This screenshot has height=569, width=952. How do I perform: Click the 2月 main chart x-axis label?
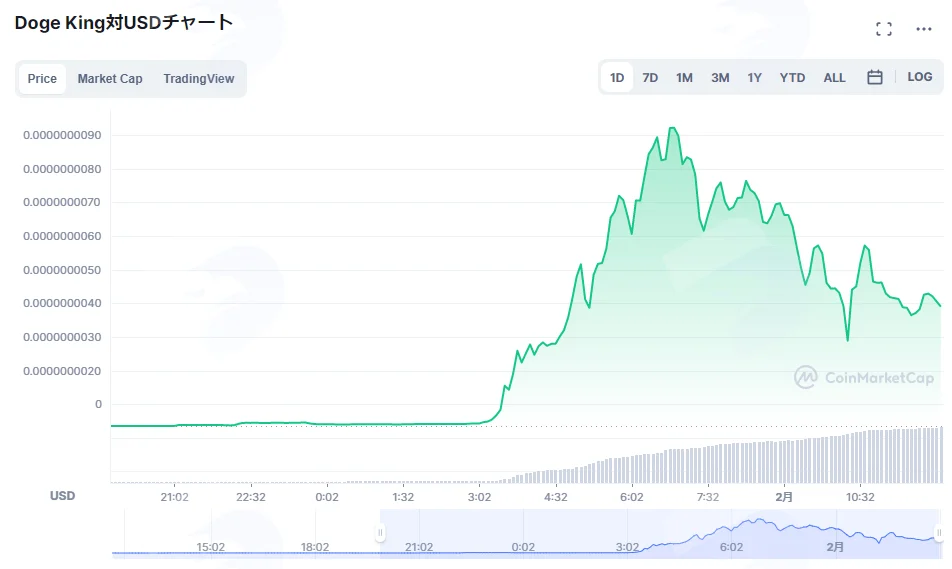tap(784, 497)
